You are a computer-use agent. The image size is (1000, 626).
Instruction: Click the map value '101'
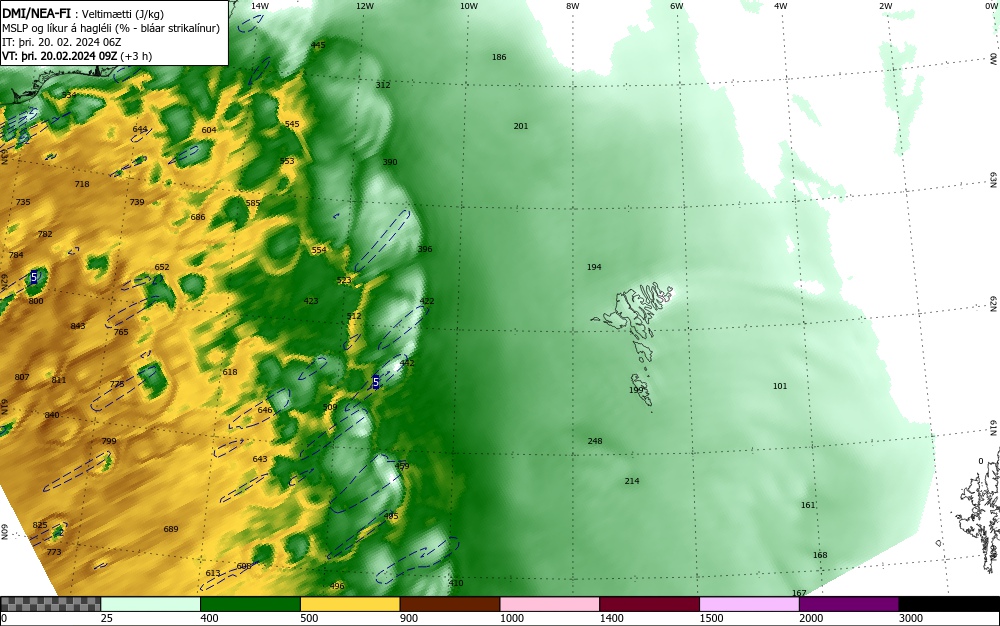[x=780, y=386]
